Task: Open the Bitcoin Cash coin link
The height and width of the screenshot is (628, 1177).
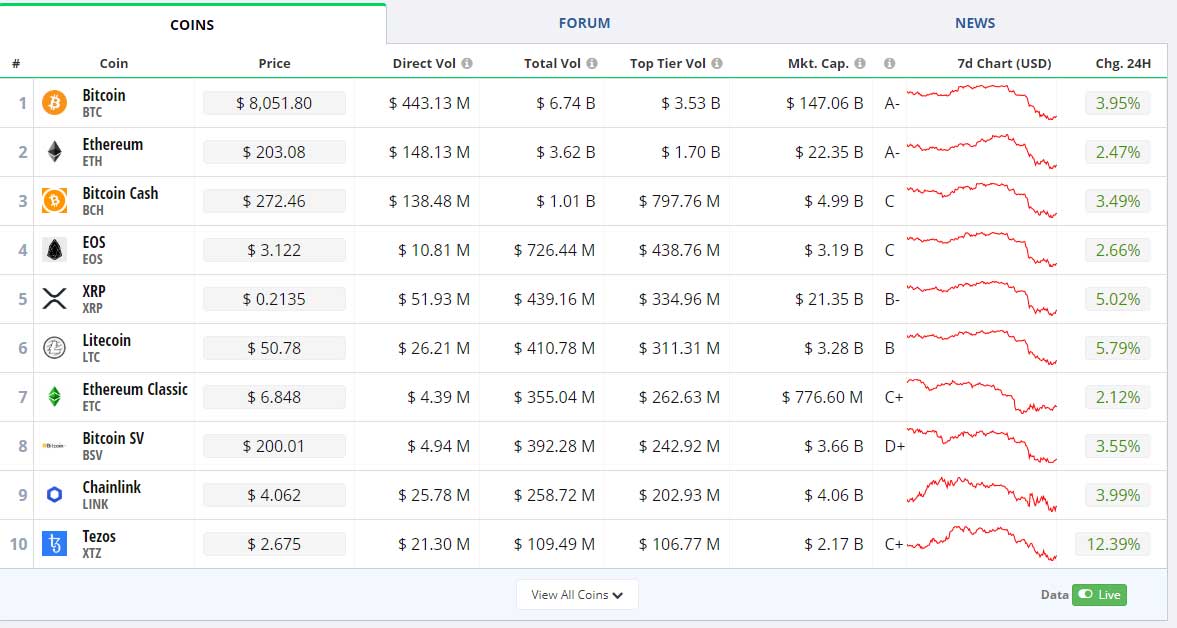Action: pyautogui.click(x=120, y=193)
